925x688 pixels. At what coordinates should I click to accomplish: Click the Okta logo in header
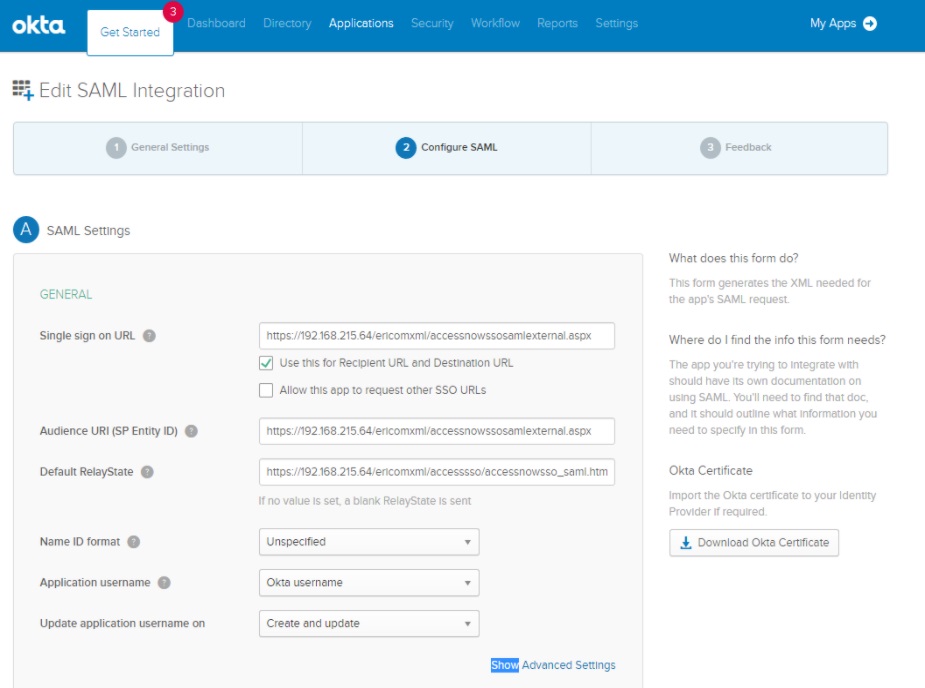[x=39, y=25]
